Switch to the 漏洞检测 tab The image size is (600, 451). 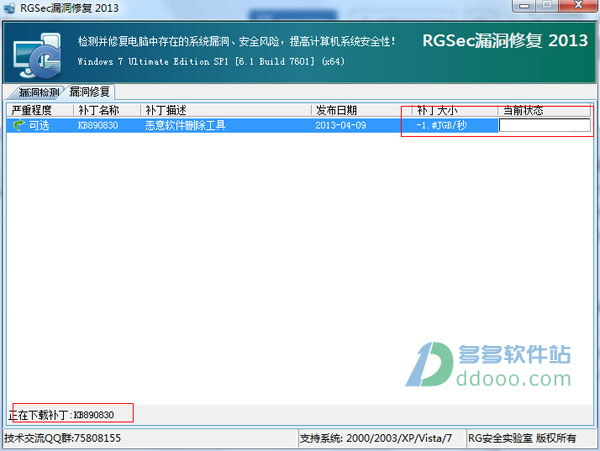37,92
